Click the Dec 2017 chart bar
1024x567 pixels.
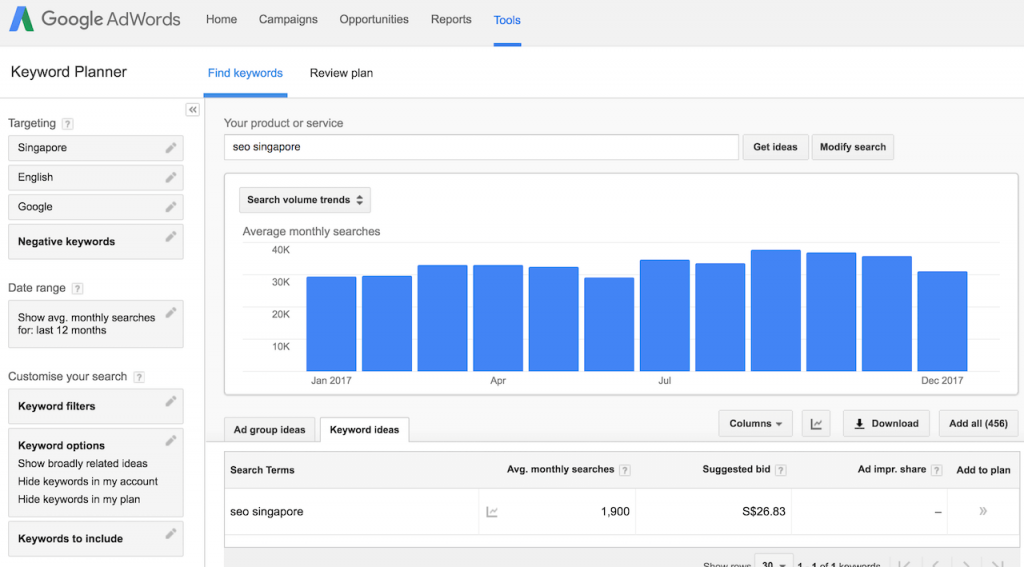point(942,321)
